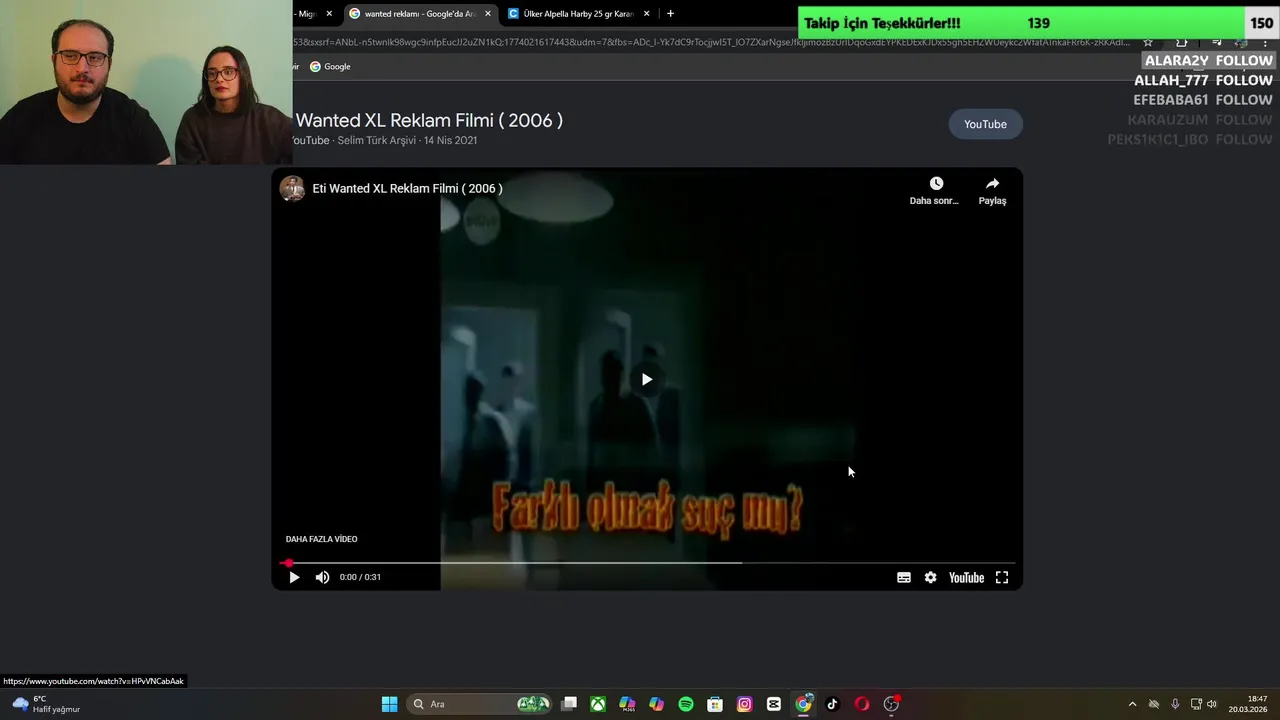Screen dimensions: 1280x720
Task: Play the video with the center play button
Action: click(x=647, y=379)
